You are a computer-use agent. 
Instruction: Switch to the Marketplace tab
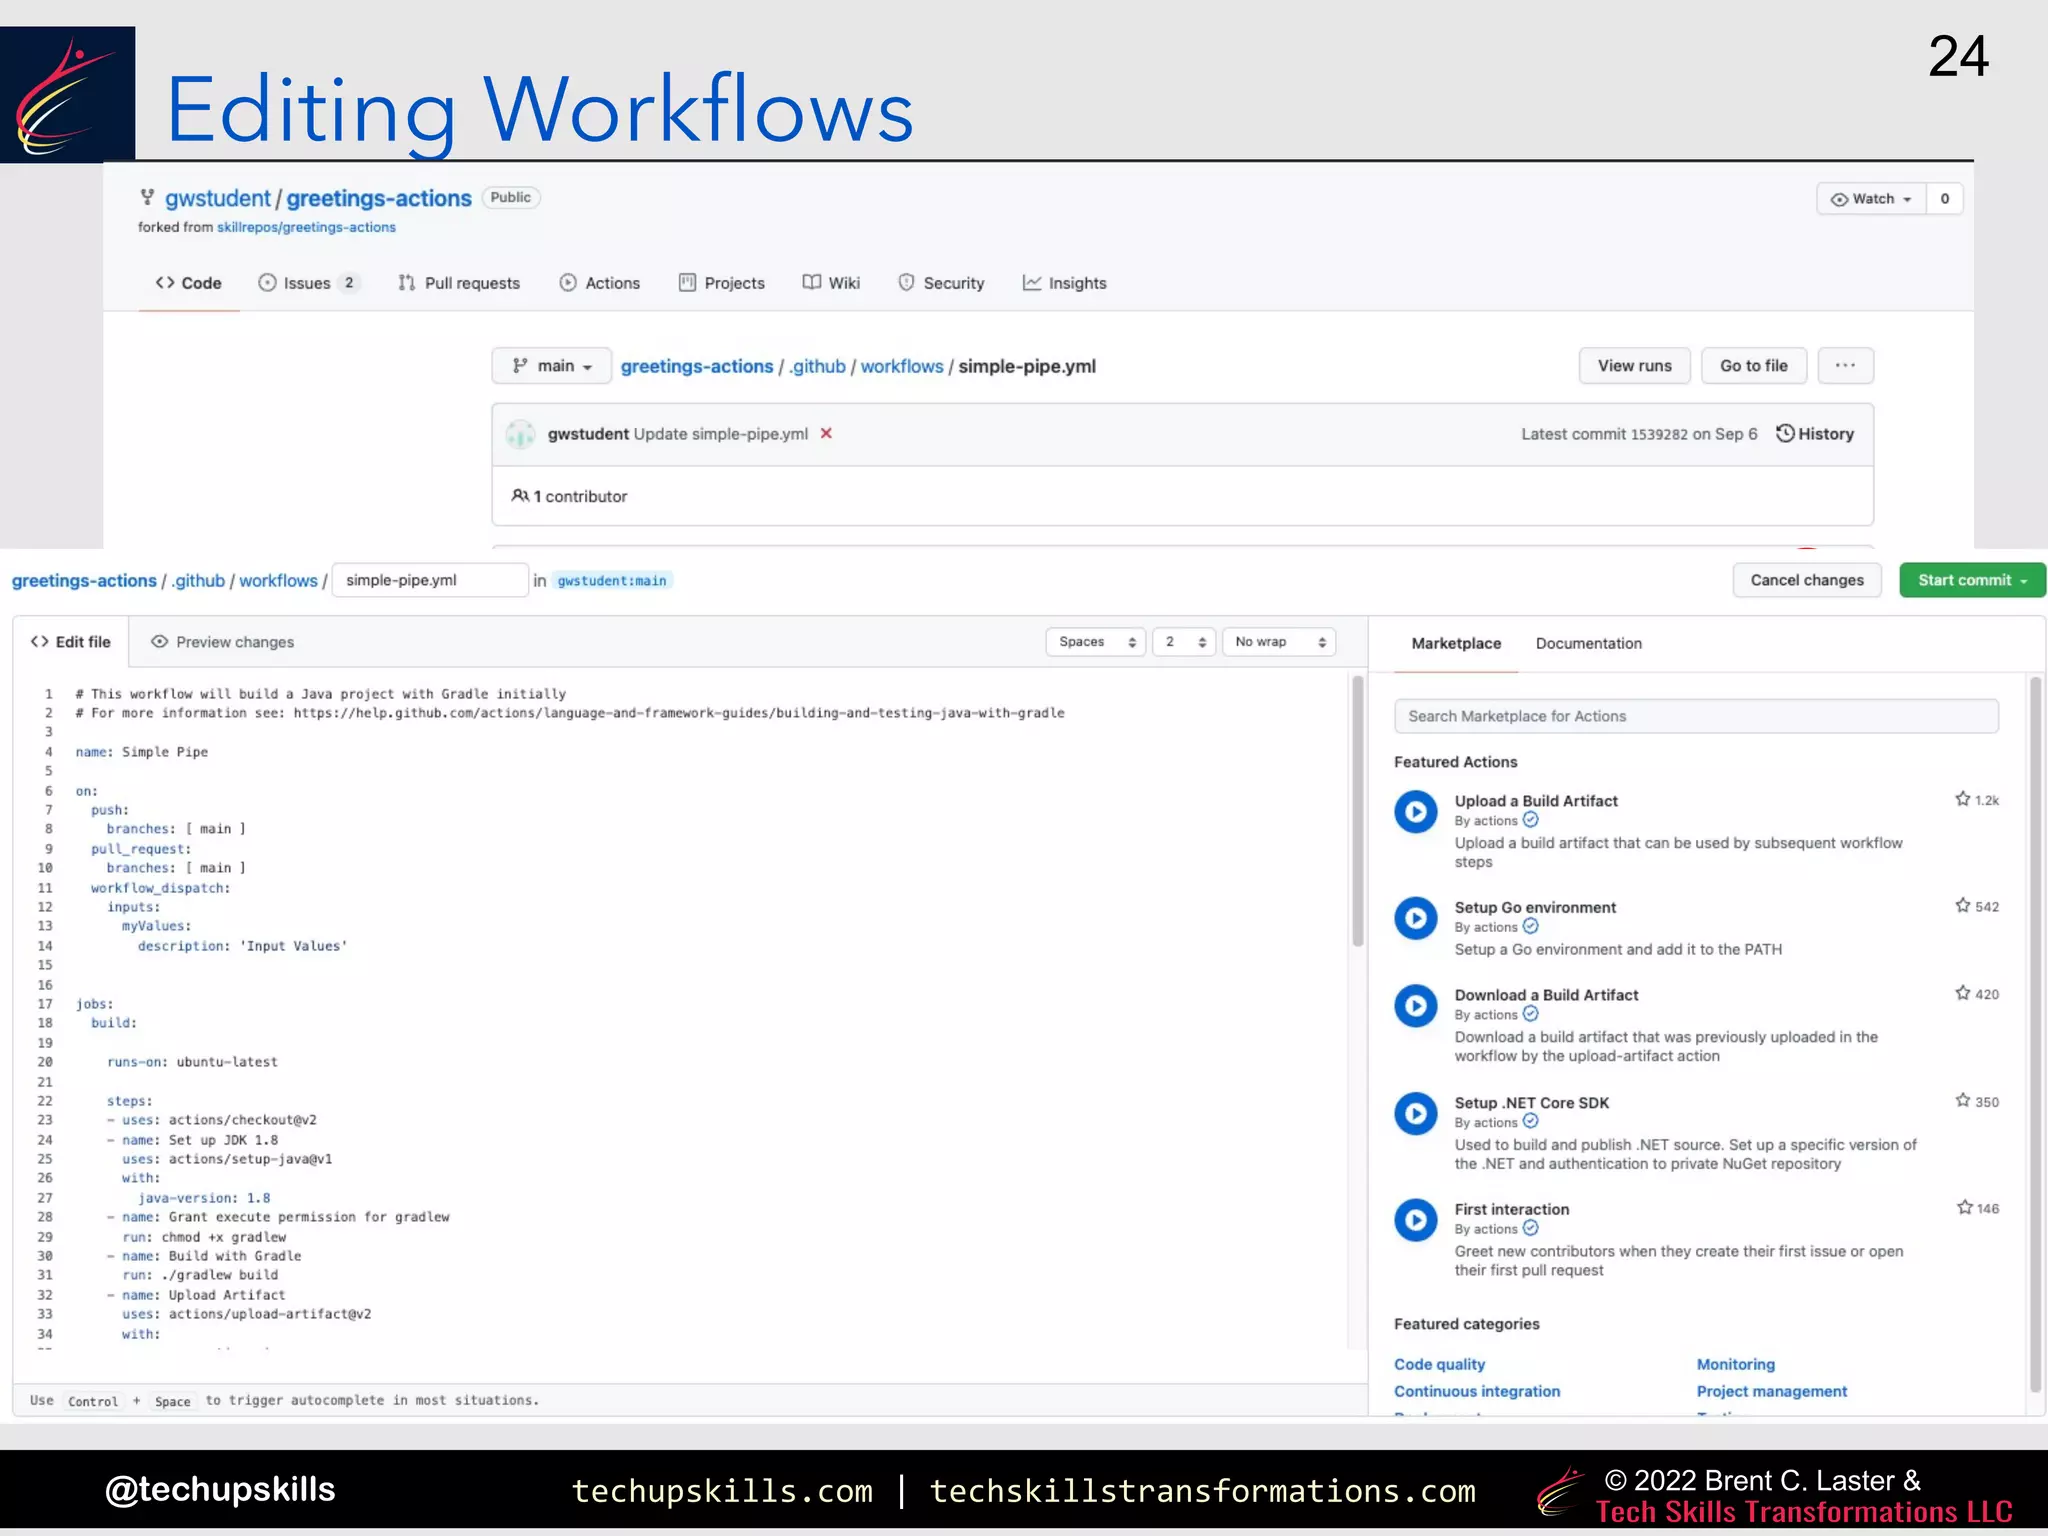pos(1456,643)
